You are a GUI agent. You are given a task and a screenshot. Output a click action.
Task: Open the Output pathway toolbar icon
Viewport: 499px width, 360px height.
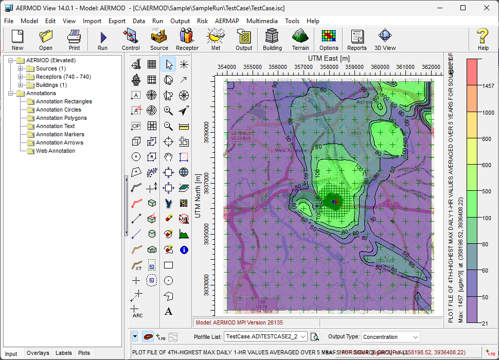[x=244, y=40]
